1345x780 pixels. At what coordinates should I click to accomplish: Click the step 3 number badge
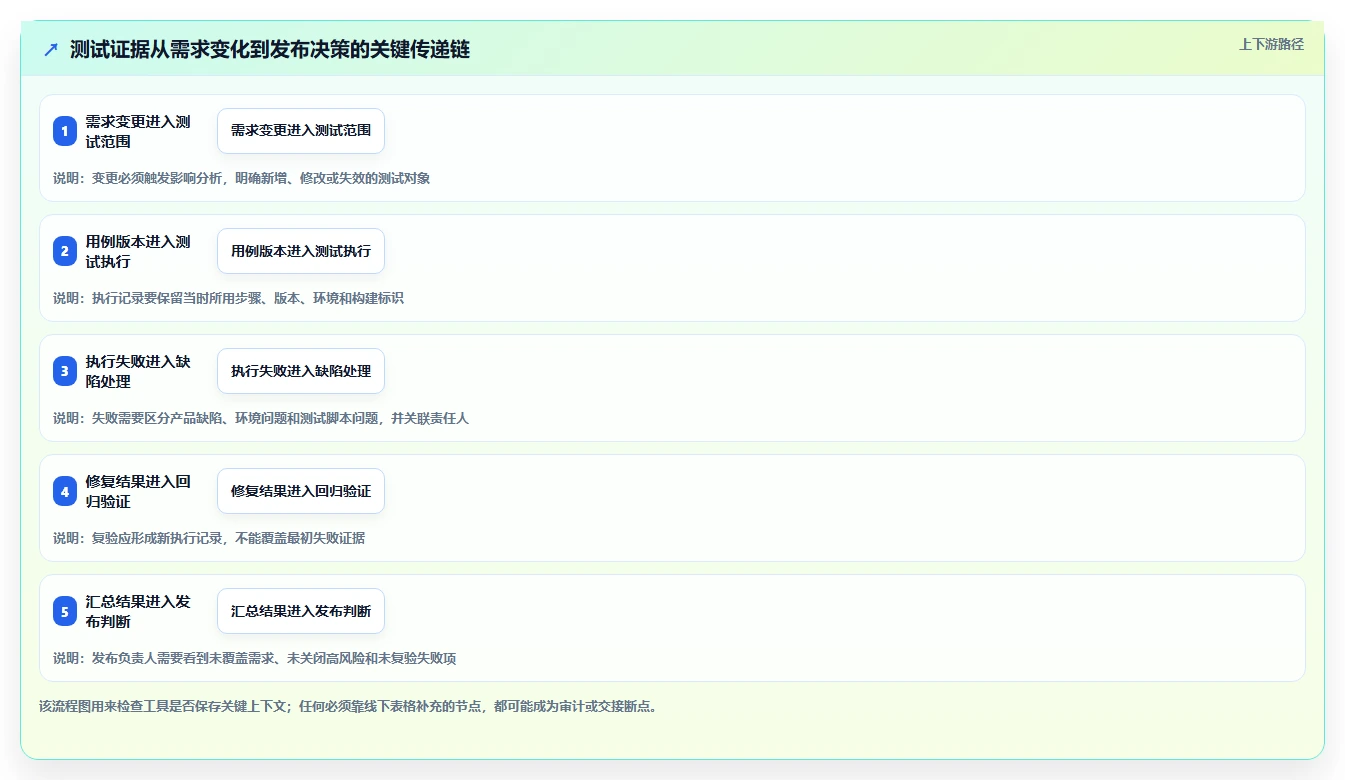[65, 371]
